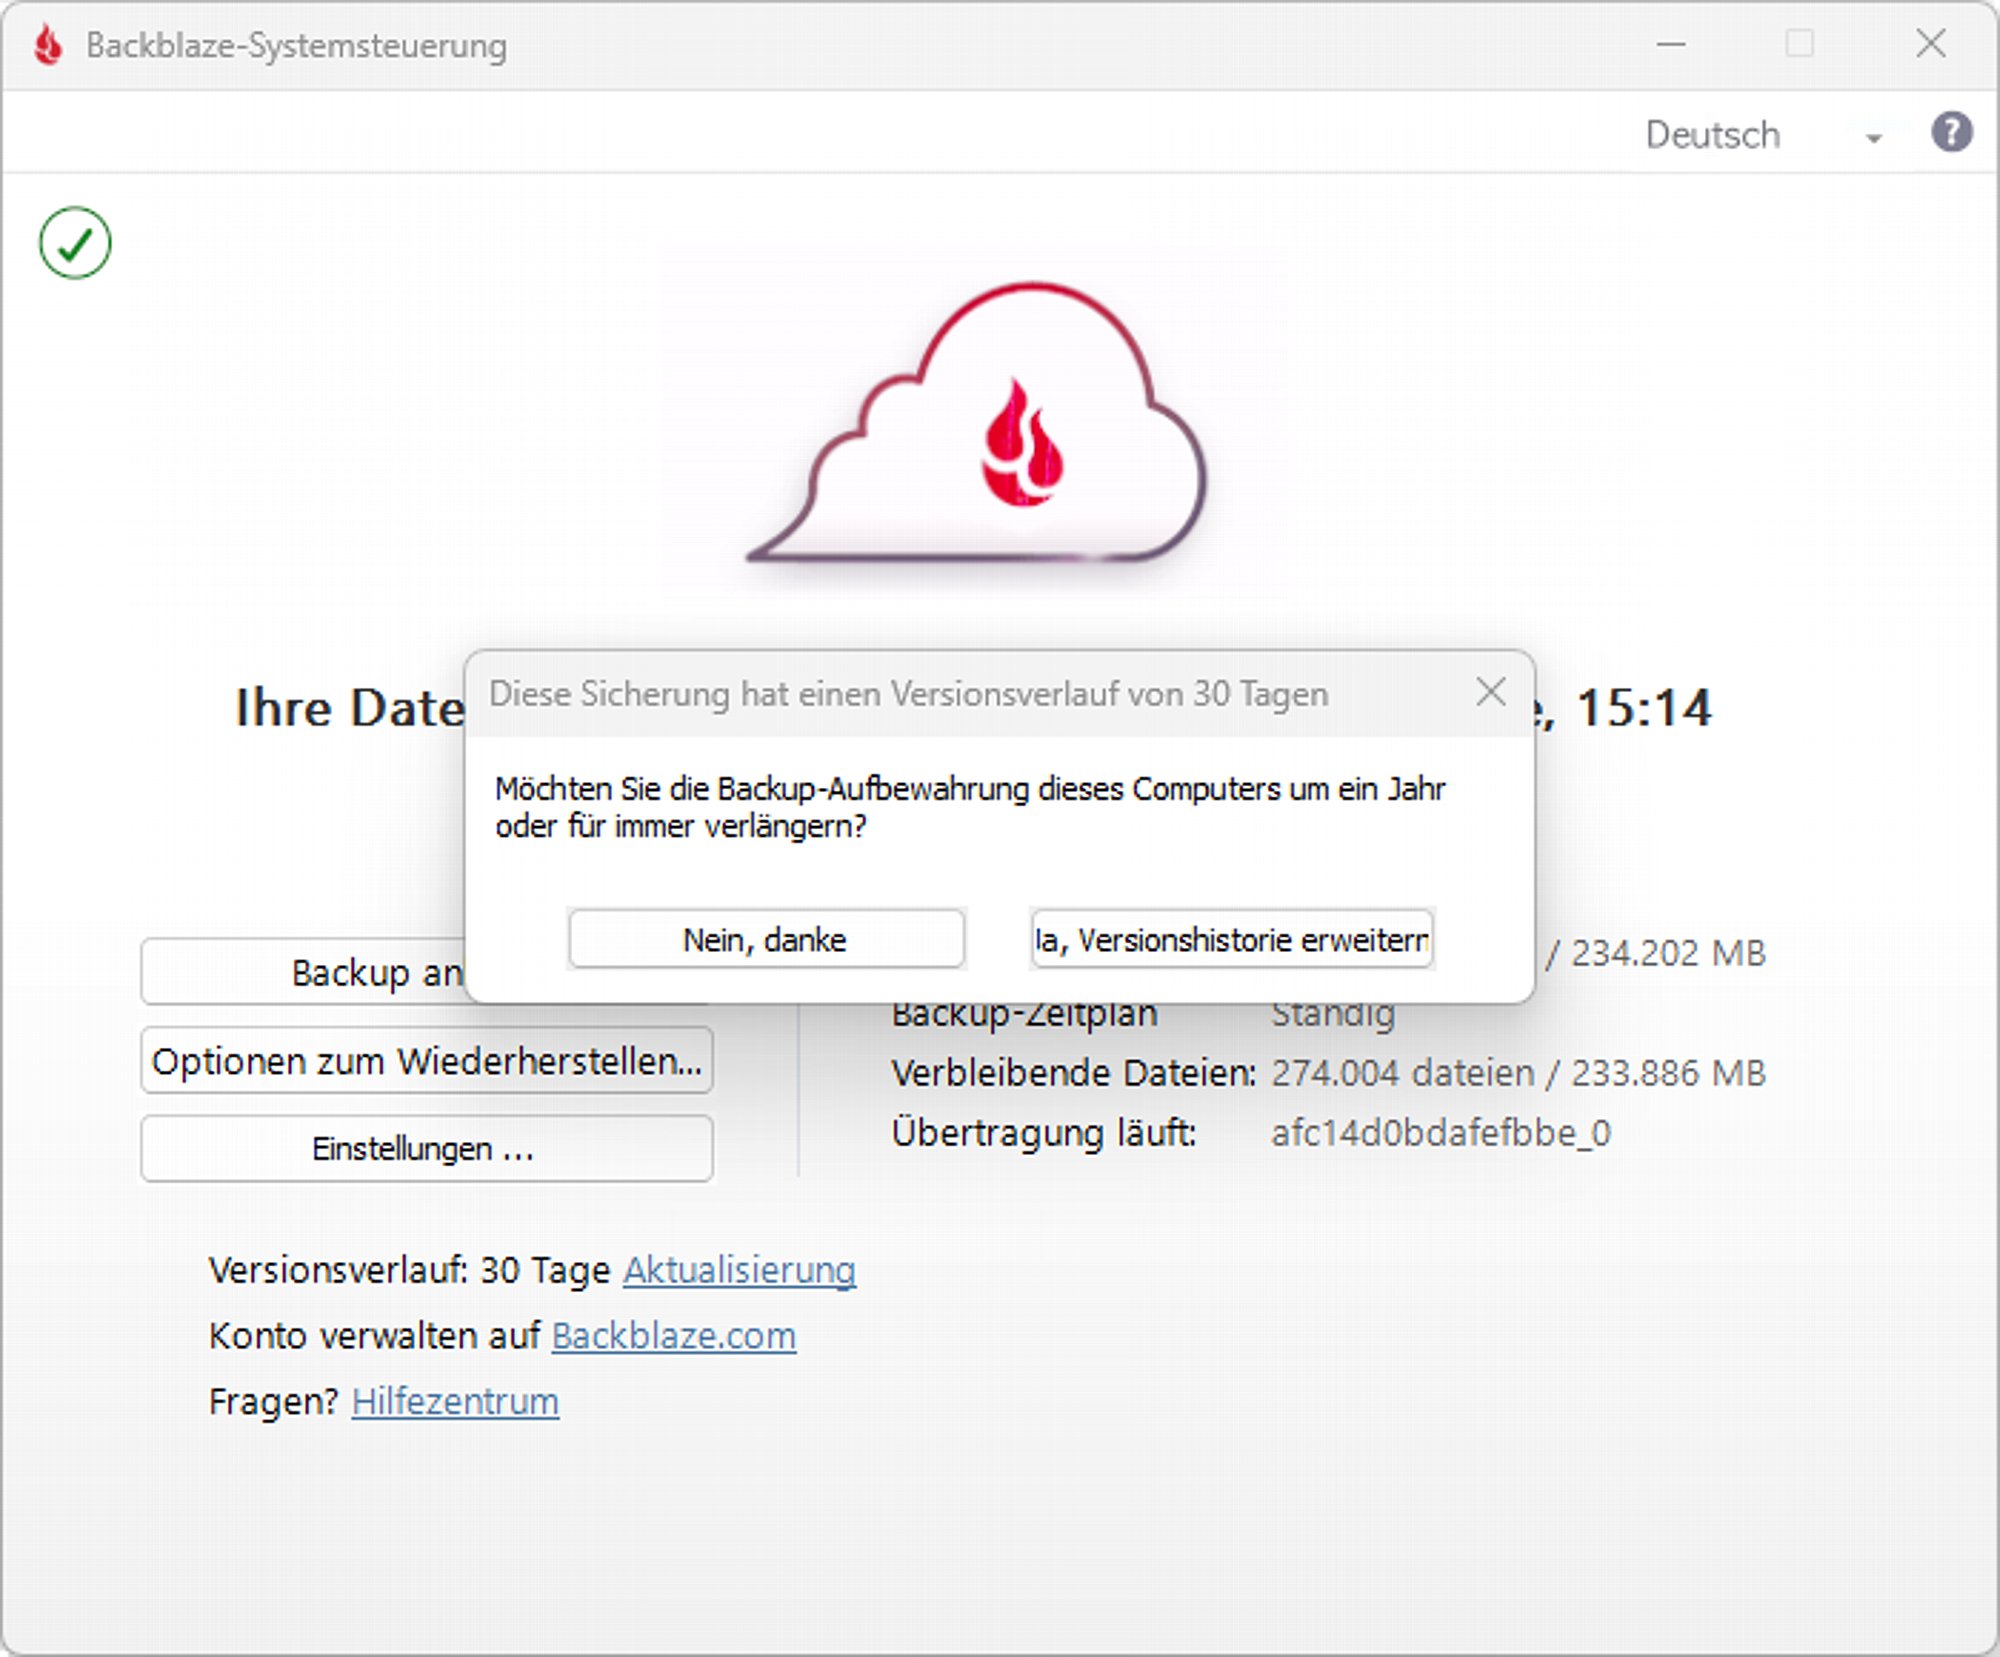Screen dimensions: 2000x1657
Task: Click the Backblaze cloud flame logo
Action: coord(977,423)
